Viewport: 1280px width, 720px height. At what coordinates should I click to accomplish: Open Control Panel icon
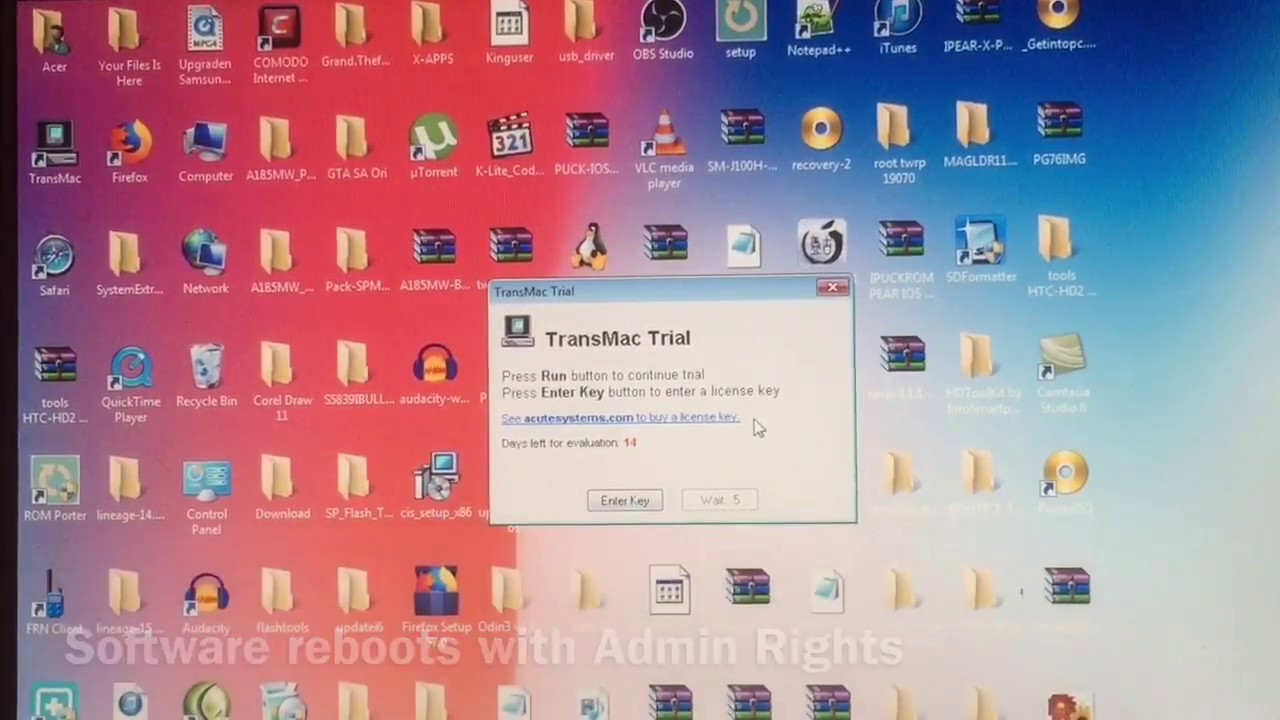(206, 497)
